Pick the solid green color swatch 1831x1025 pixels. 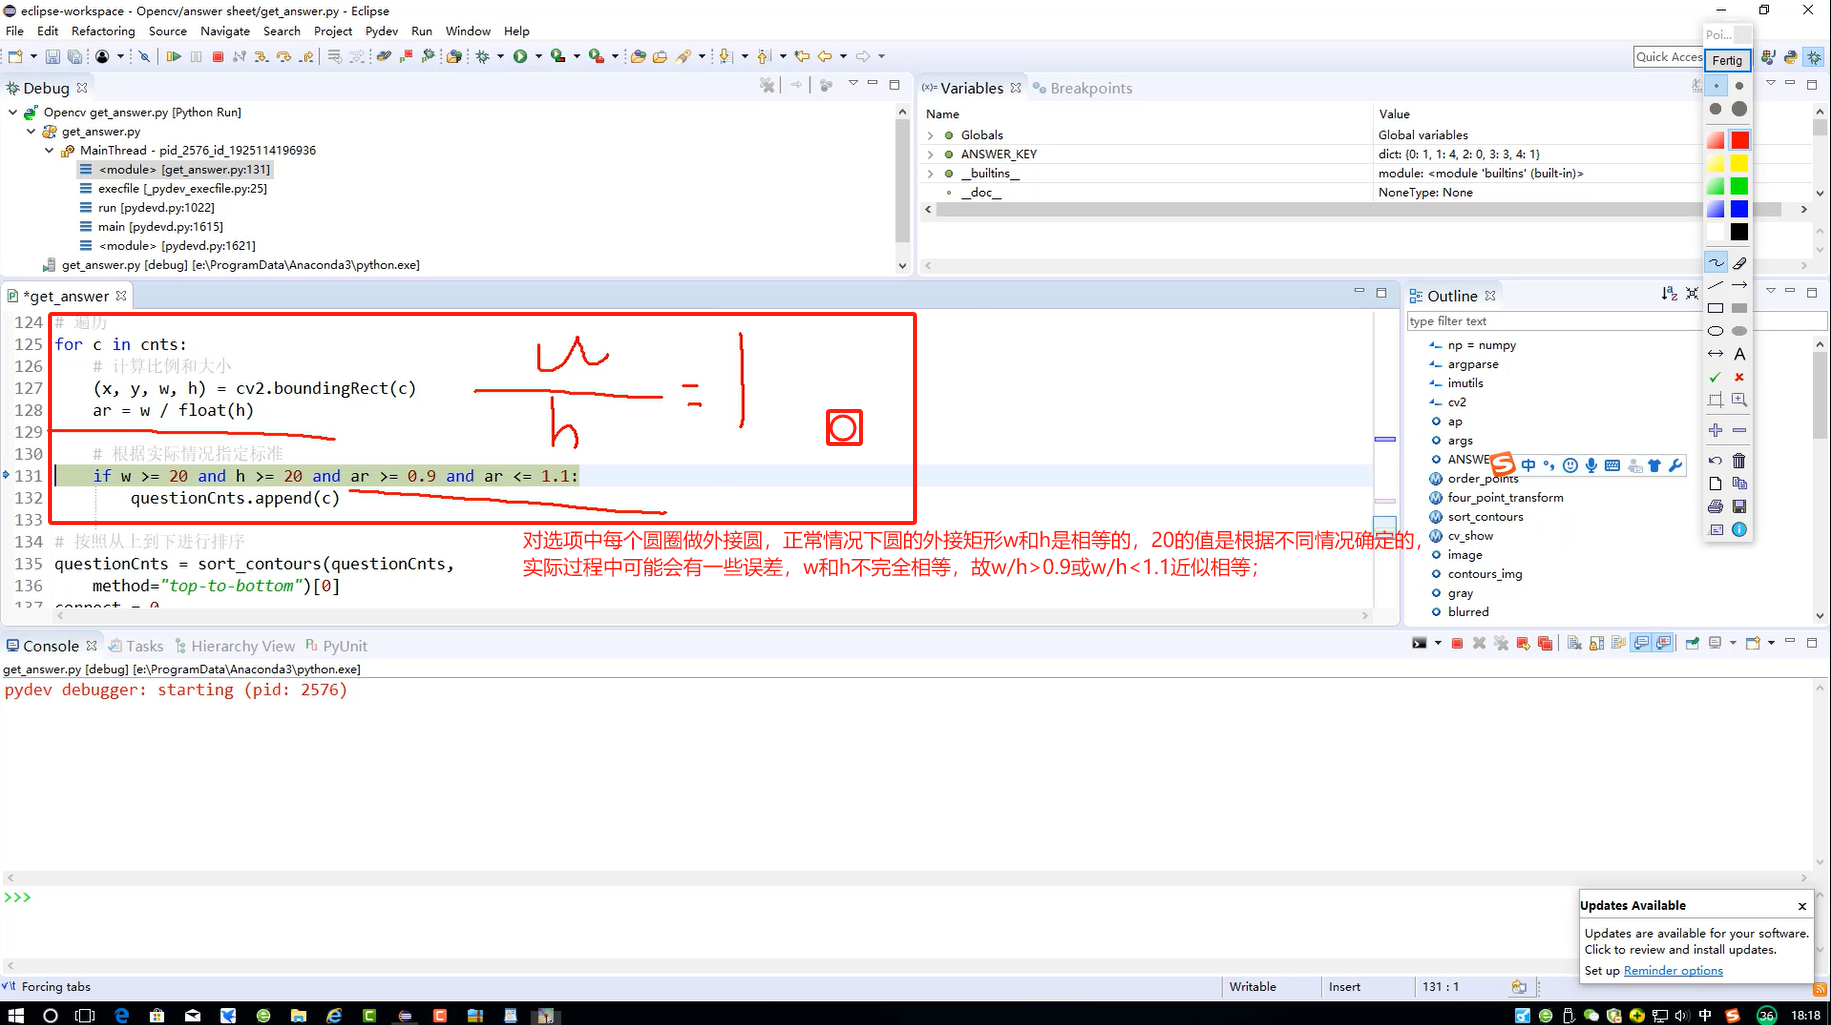coord(1739,187)
